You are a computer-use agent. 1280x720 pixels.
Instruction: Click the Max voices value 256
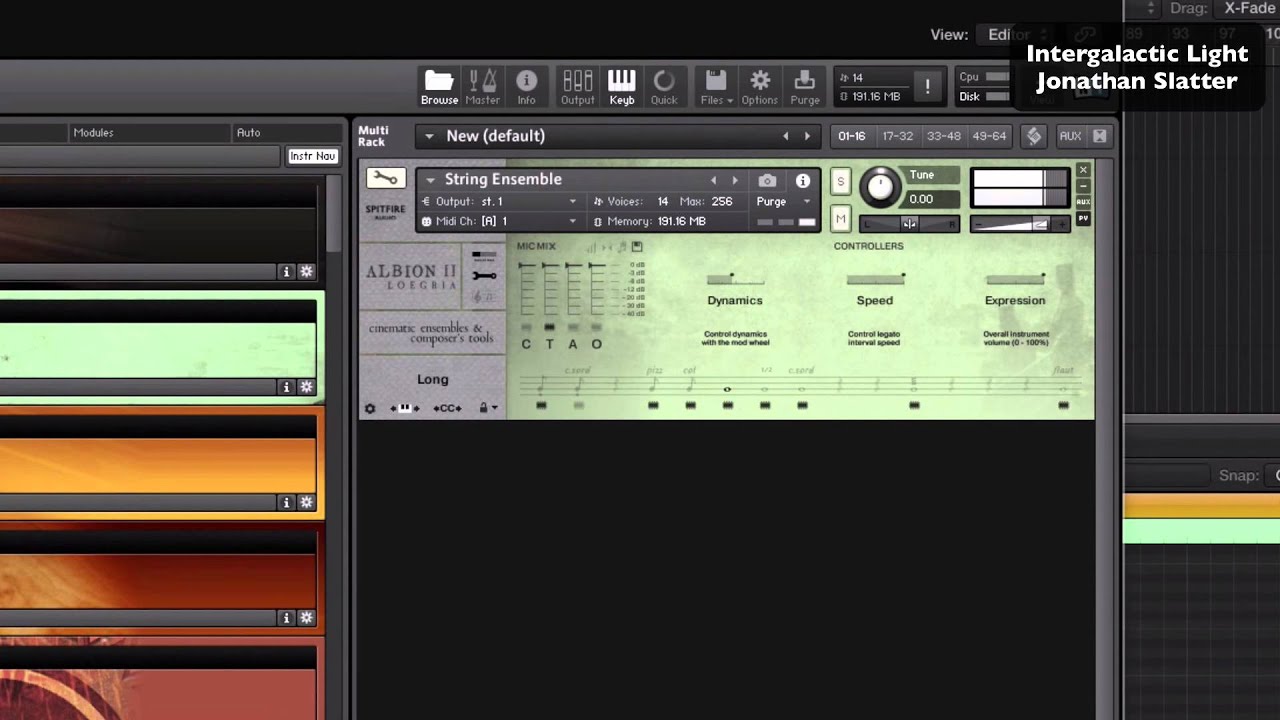722,201
